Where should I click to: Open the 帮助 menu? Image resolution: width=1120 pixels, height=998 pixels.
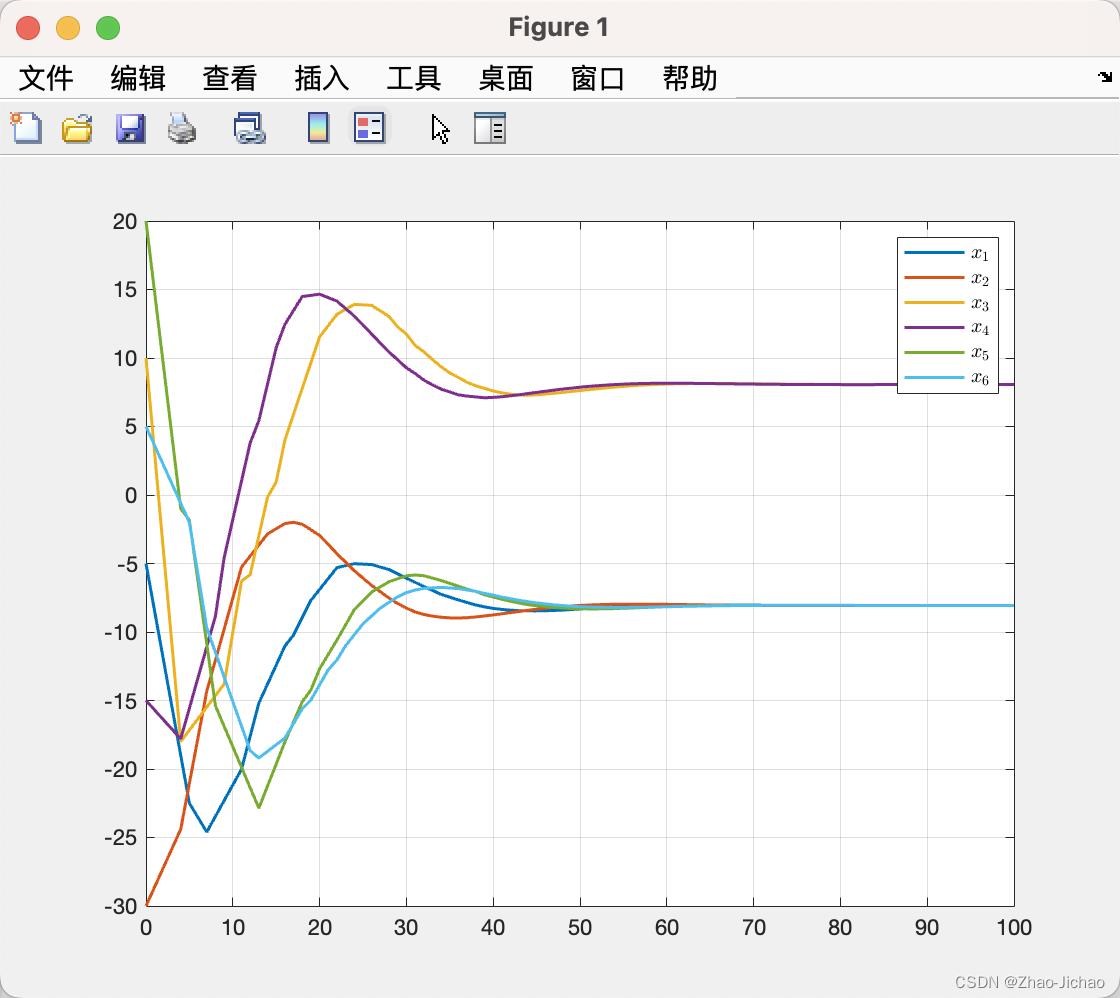click(x=690, y=78)
